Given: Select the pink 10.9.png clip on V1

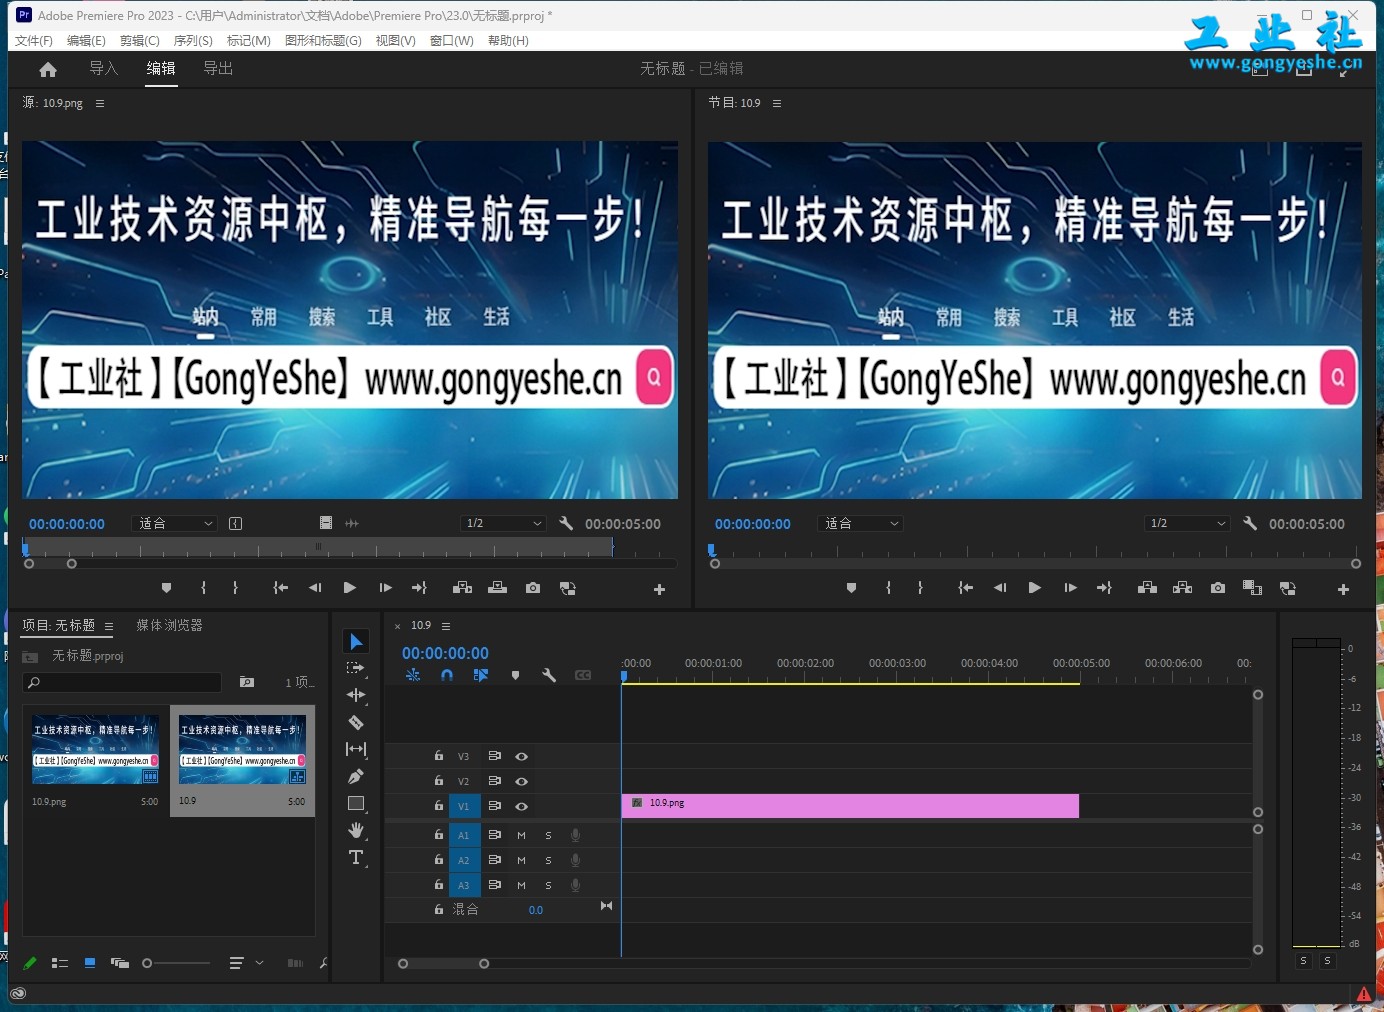Looking at the screenshot, I should [x=850, y=805].
